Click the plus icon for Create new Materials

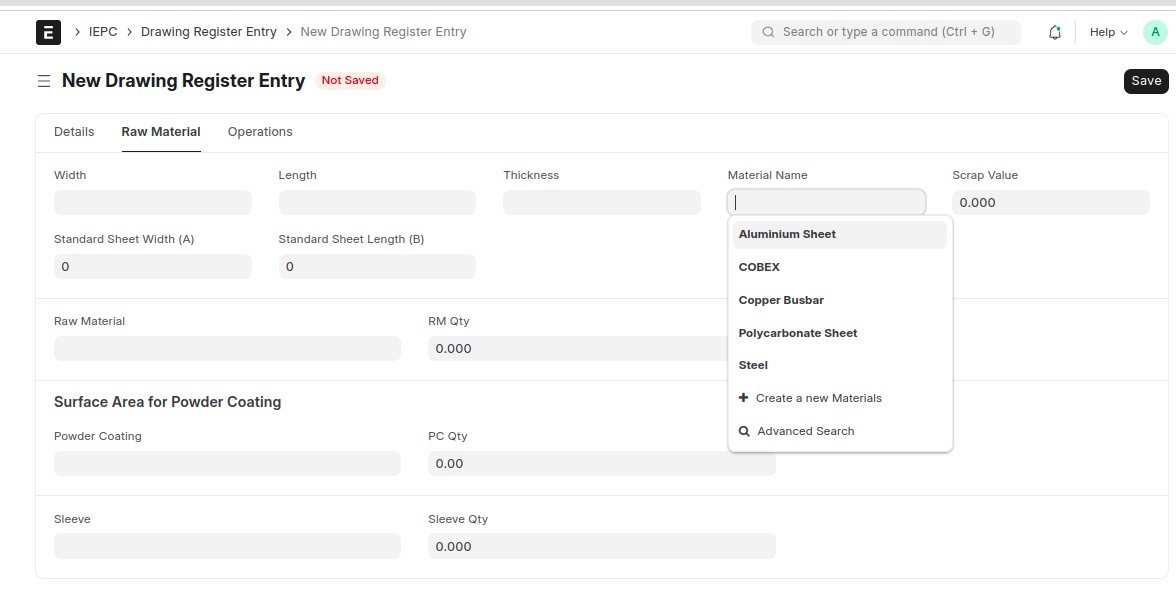coord(743,398)
